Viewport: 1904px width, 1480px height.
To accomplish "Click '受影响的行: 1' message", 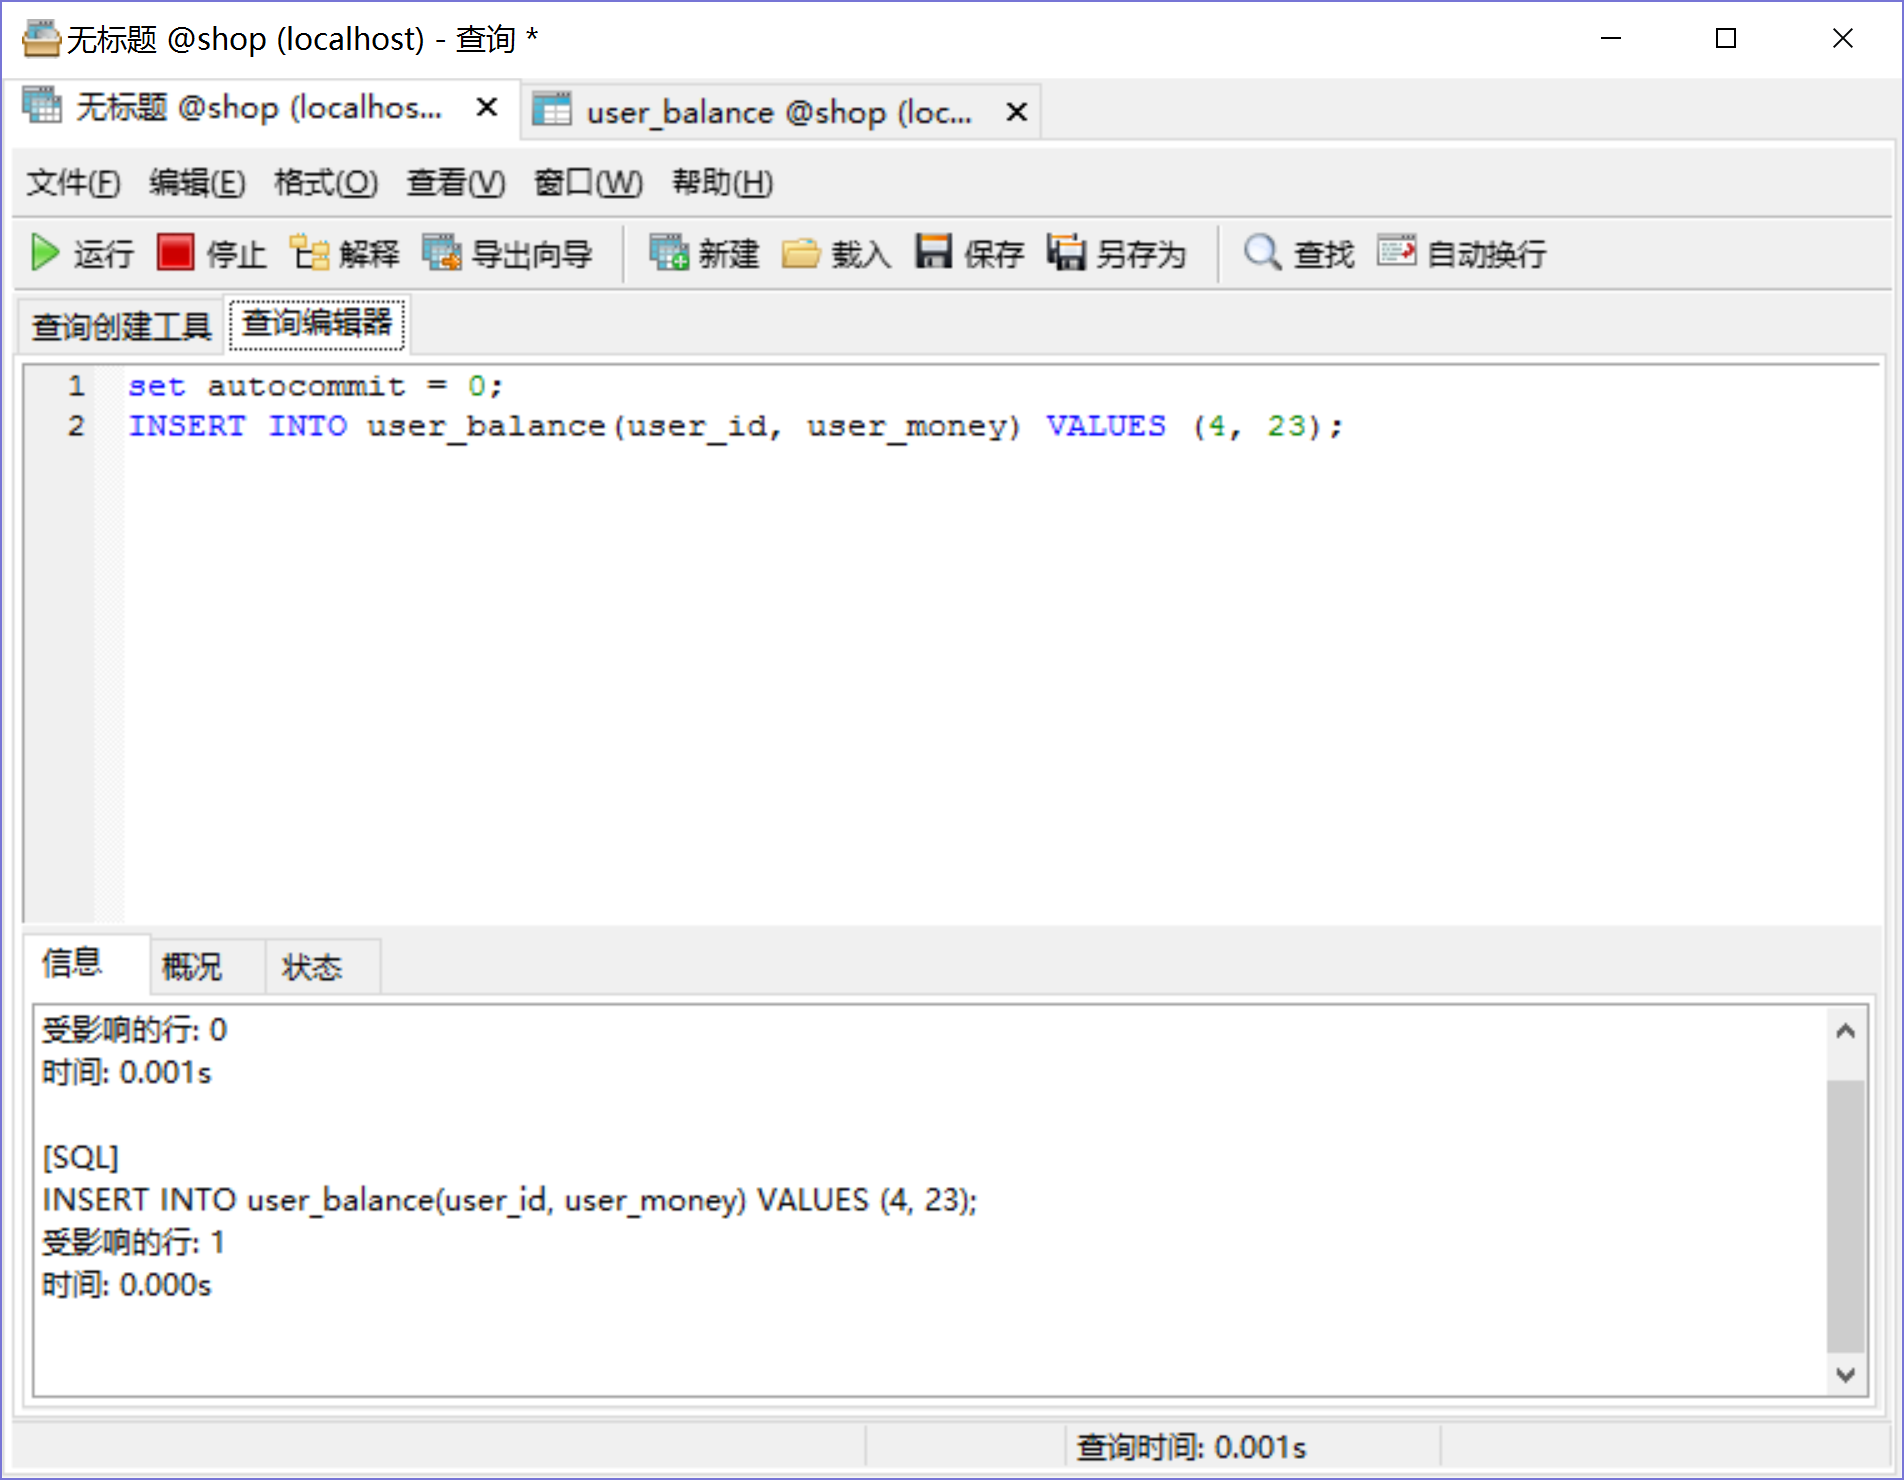I will tap(132, 1243).
